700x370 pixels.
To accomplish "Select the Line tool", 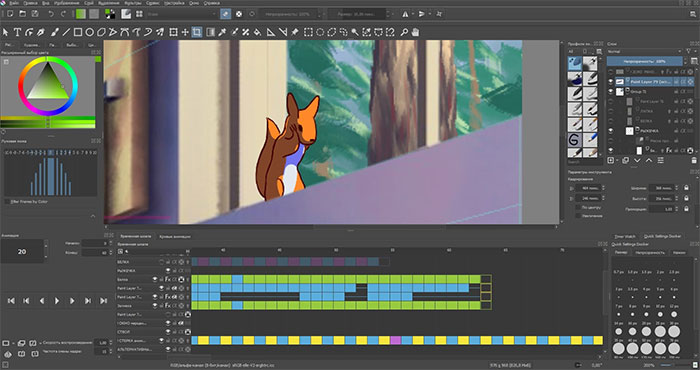I will 66,32.
